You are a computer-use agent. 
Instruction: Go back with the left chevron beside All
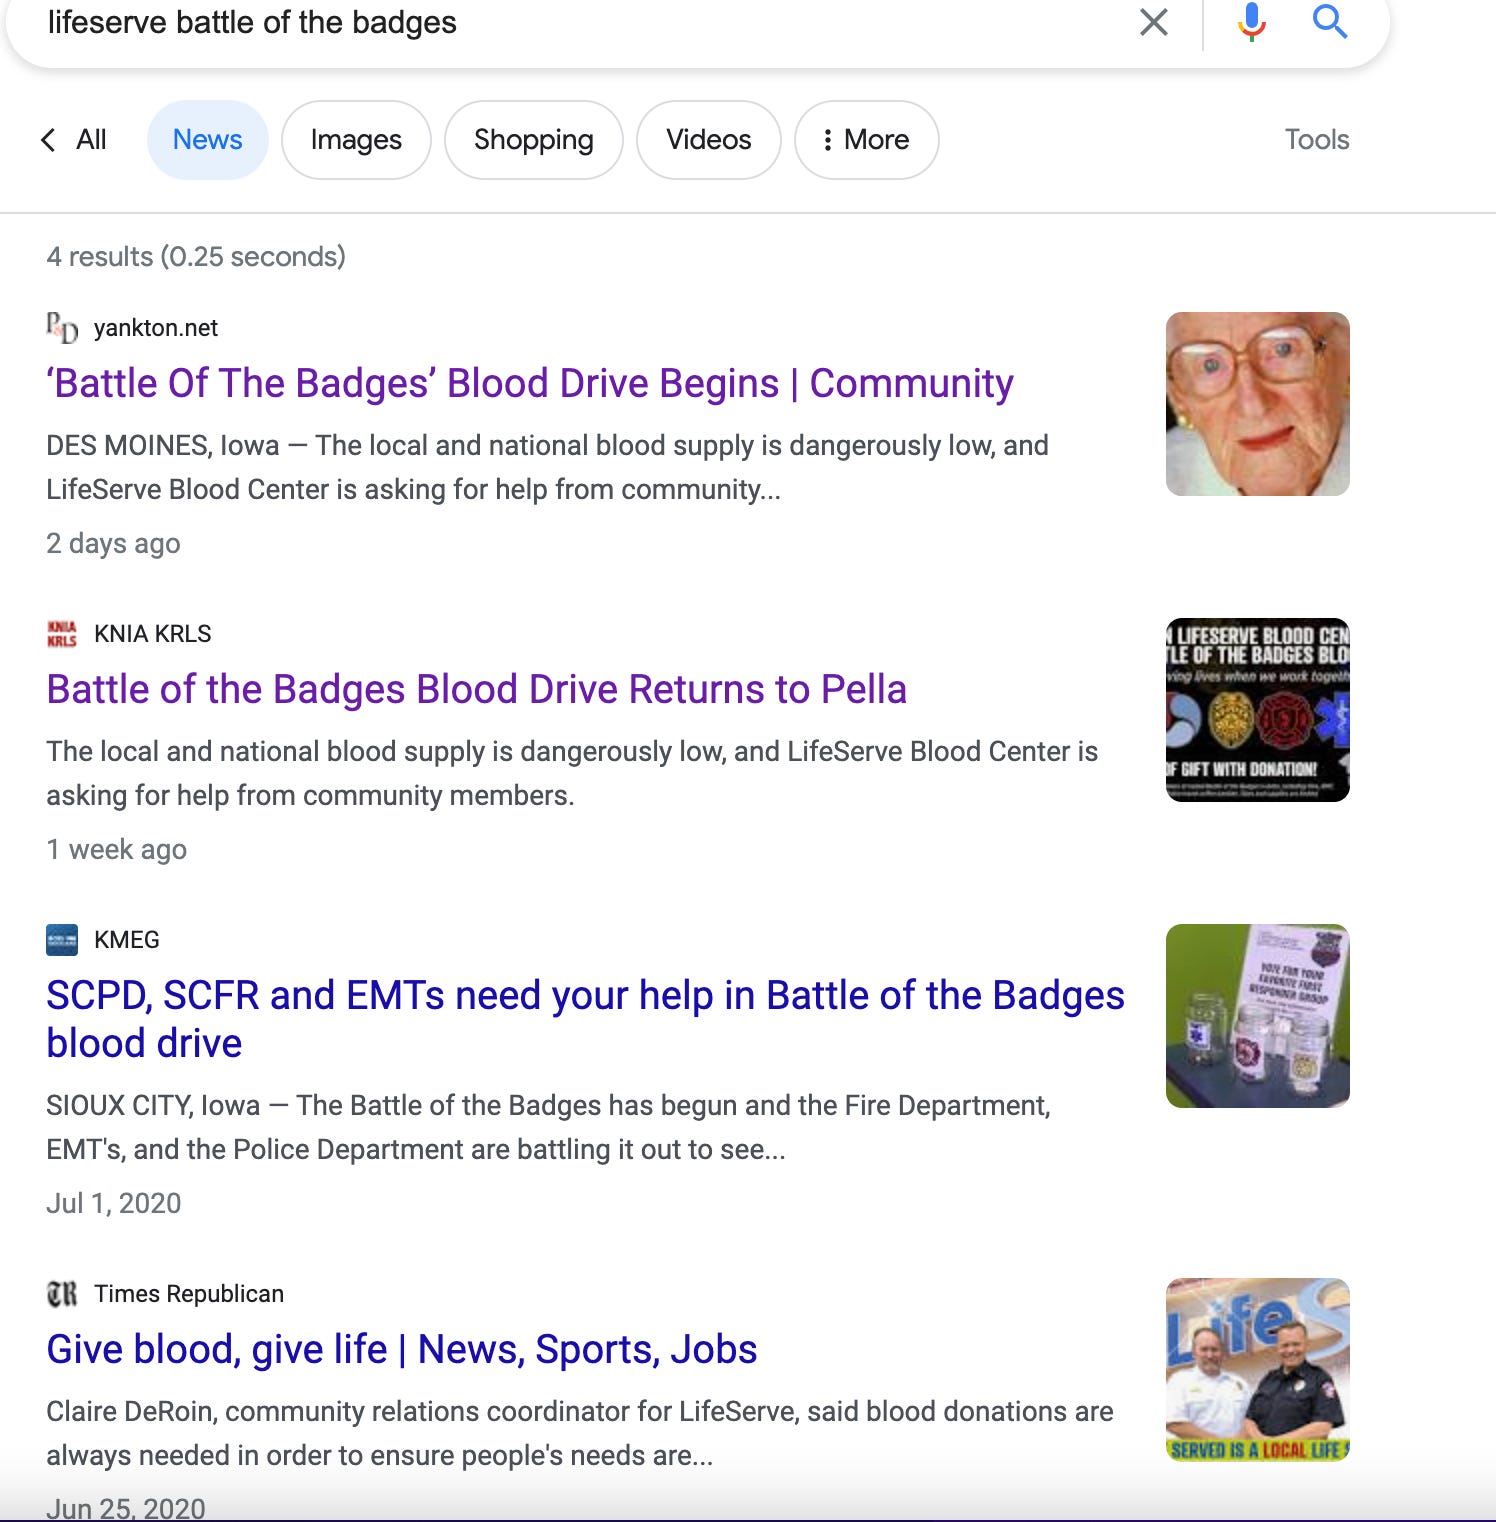[x=48, y=140]
